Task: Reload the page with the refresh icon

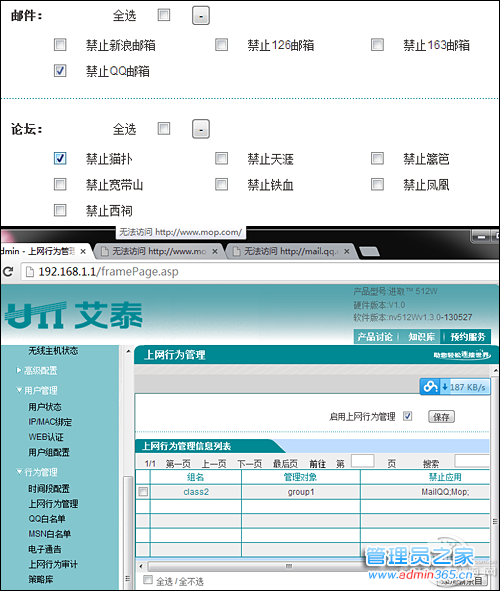Action: [x=8, y=271]
